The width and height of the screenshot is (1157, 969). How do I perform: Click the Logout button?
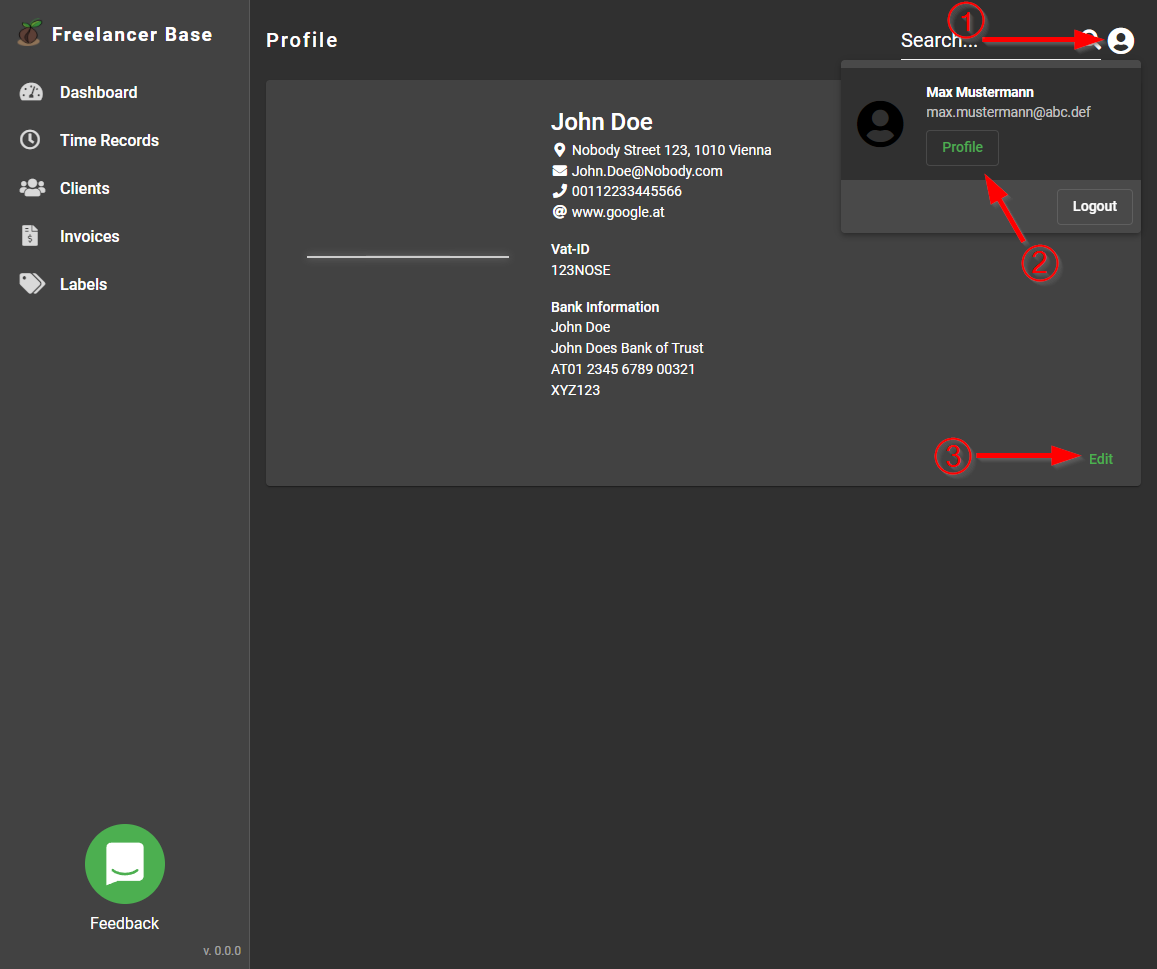1094,207
